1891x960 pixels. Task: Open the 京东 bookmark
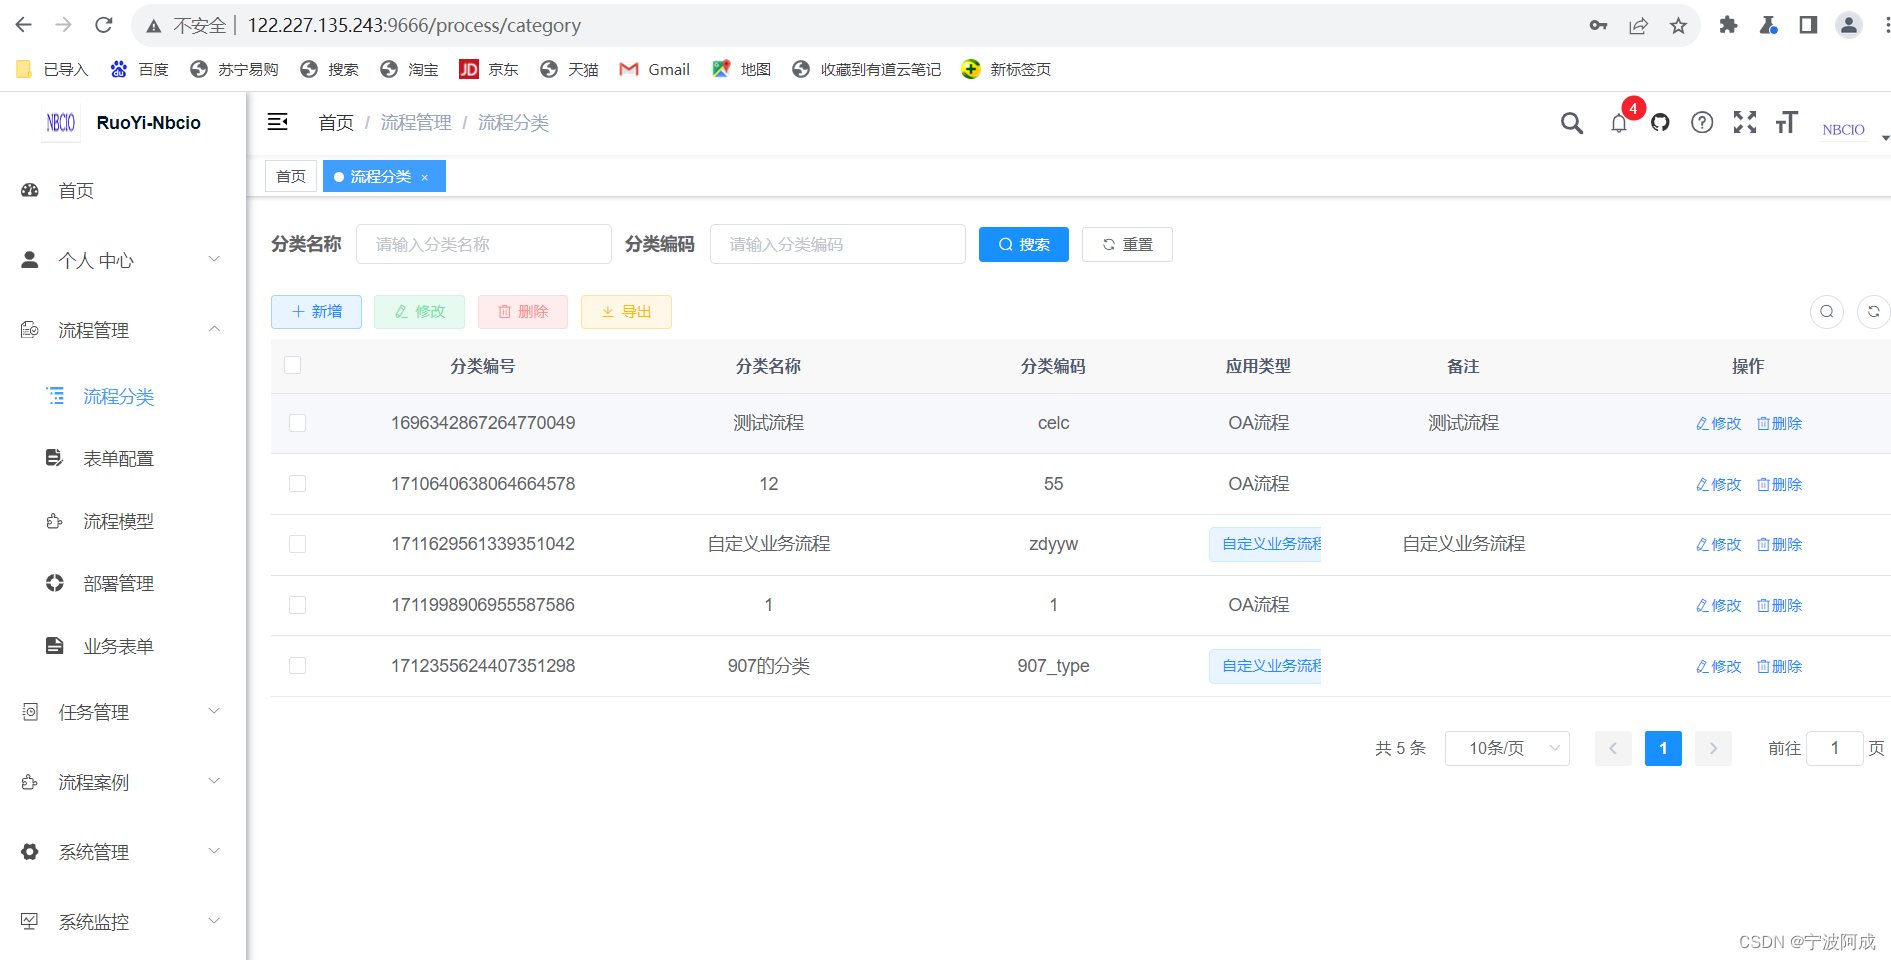click(489, 69)
